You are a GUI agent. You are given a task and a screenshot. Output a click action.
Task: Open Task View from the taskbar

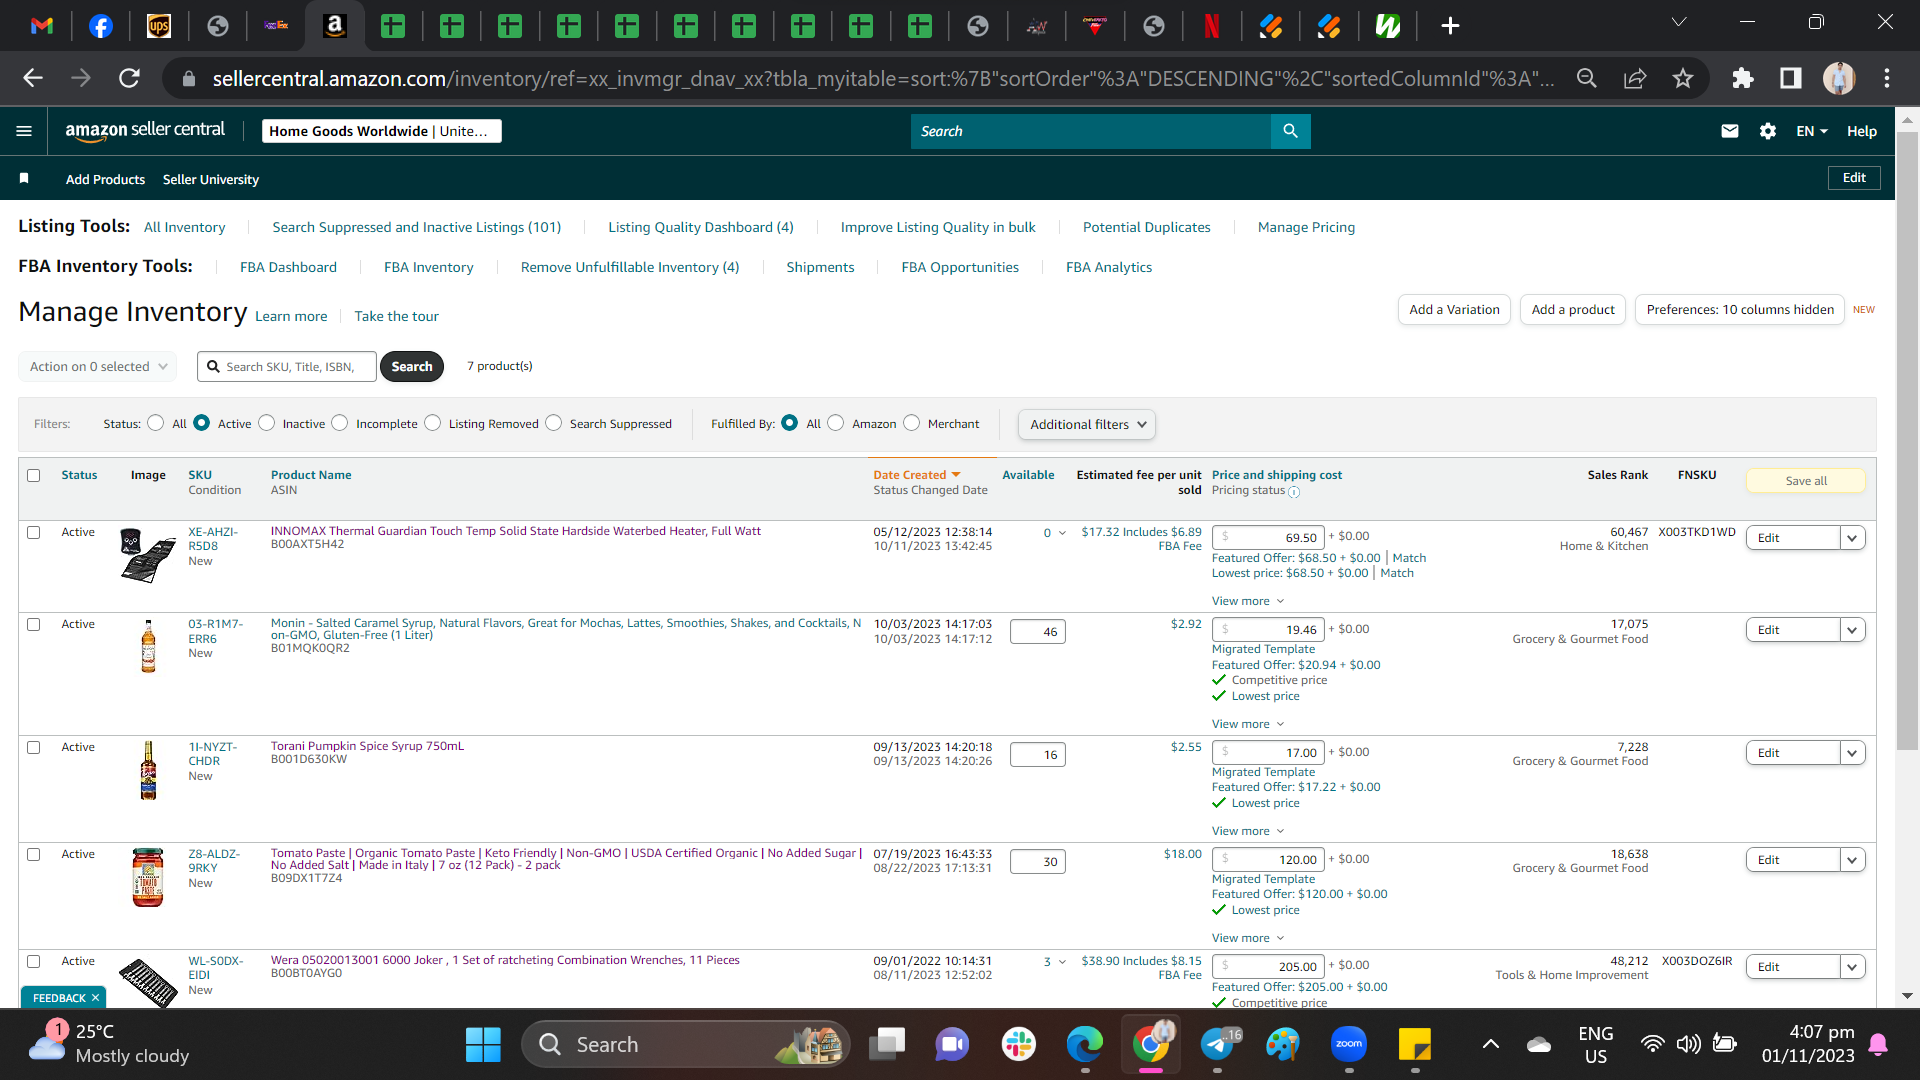point(886,1045)
